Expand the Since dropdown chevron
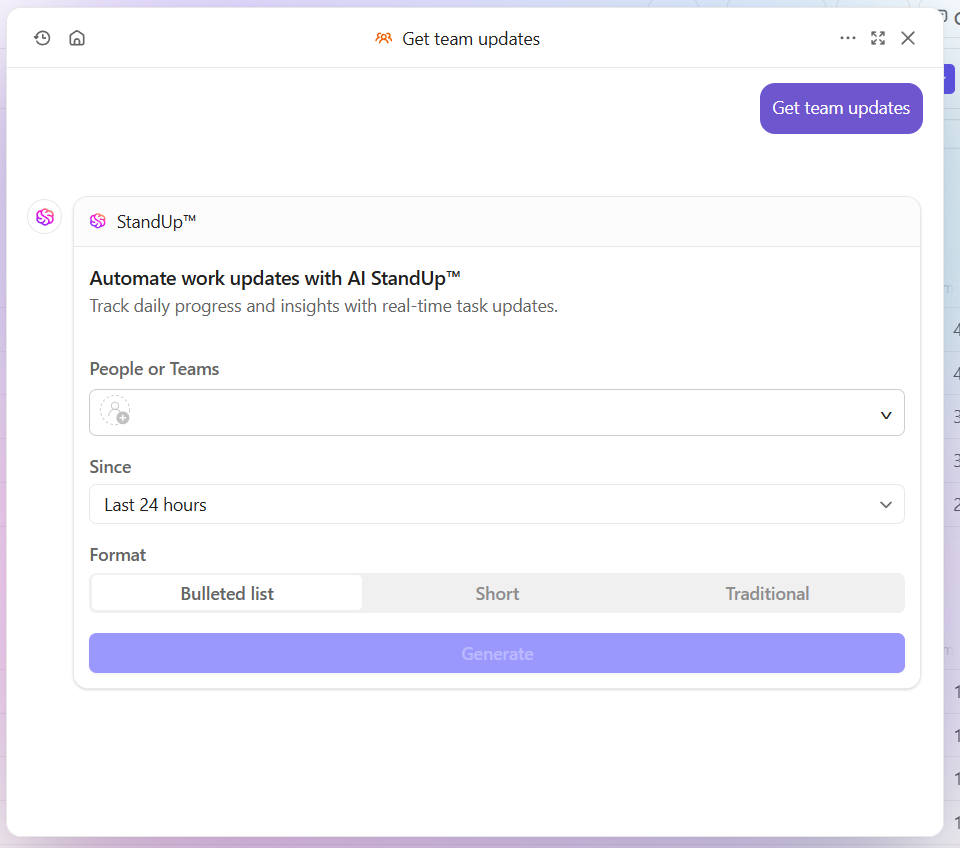Image resolution: width=960 pixels, height=848 pixels. pos(885,505)
